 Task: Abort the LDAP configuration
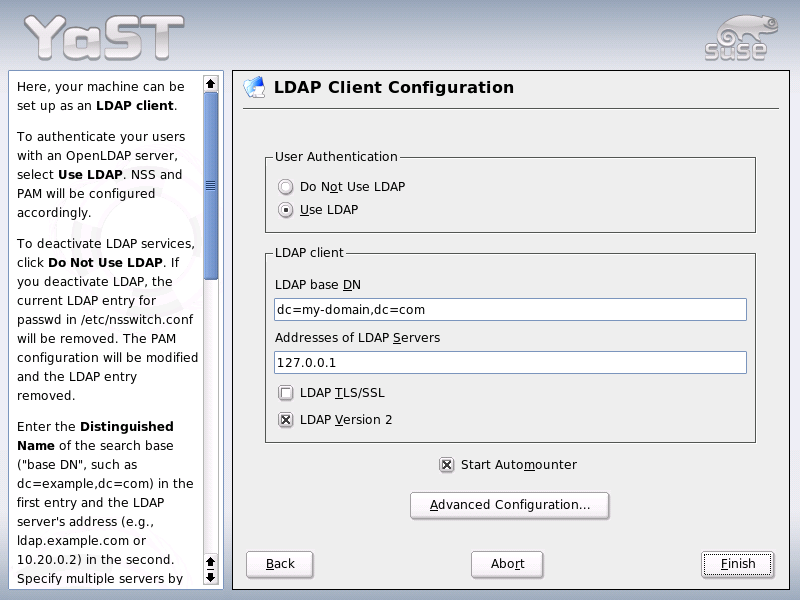coord(507,564)
